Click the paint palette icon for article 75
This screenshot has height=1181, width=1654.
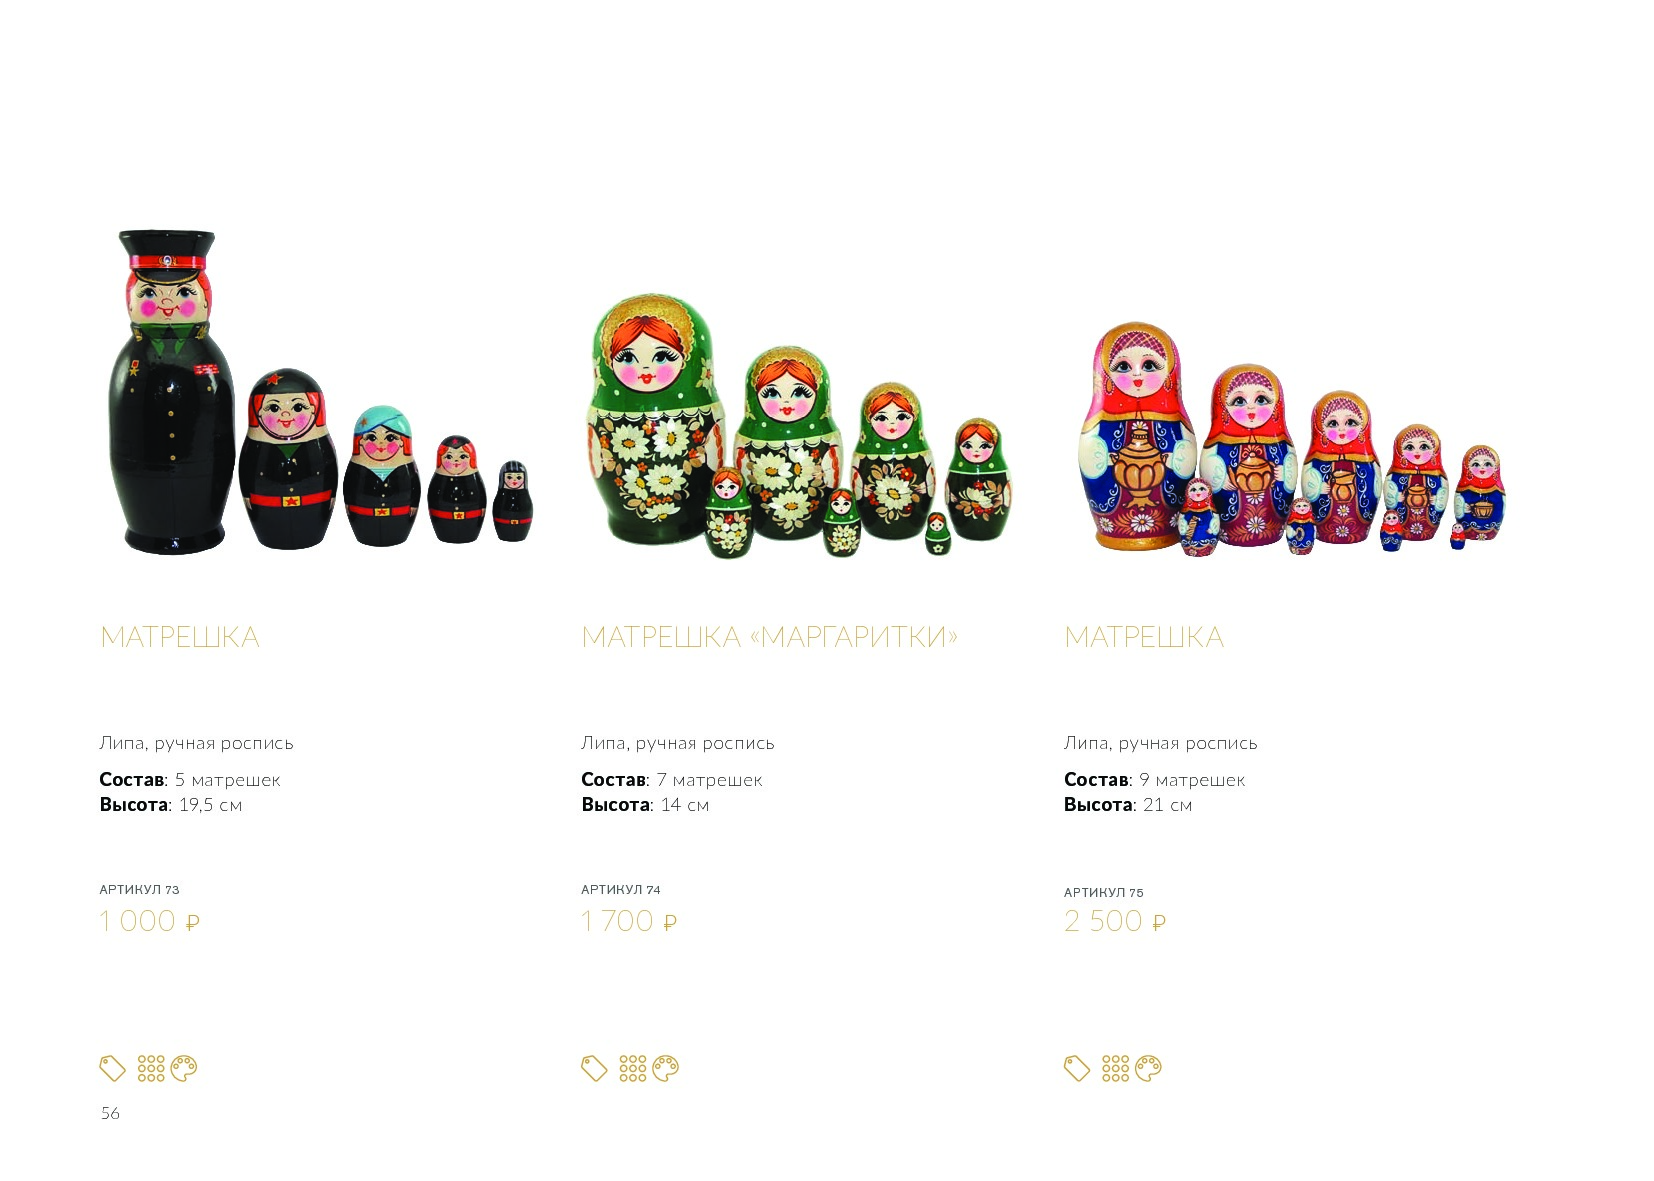[x=1148, y=1068]
